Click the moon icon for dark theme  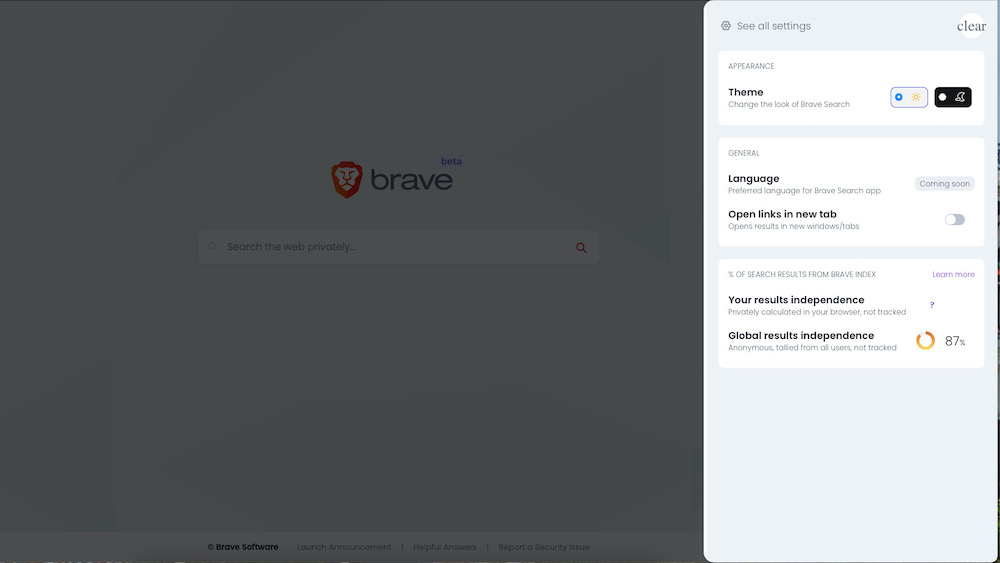tap(960, 97)
